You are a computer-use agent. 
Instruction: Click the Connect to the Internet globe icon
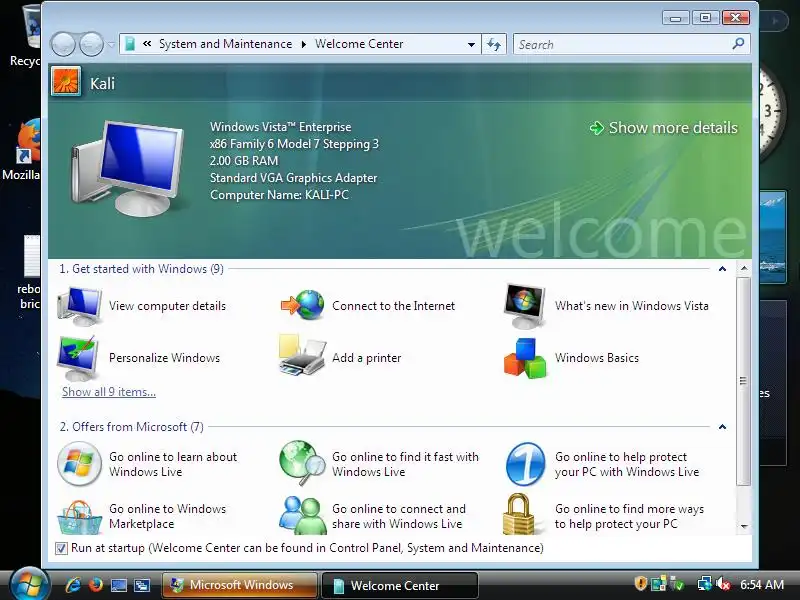pyautogui.click(x=302, y=306)
